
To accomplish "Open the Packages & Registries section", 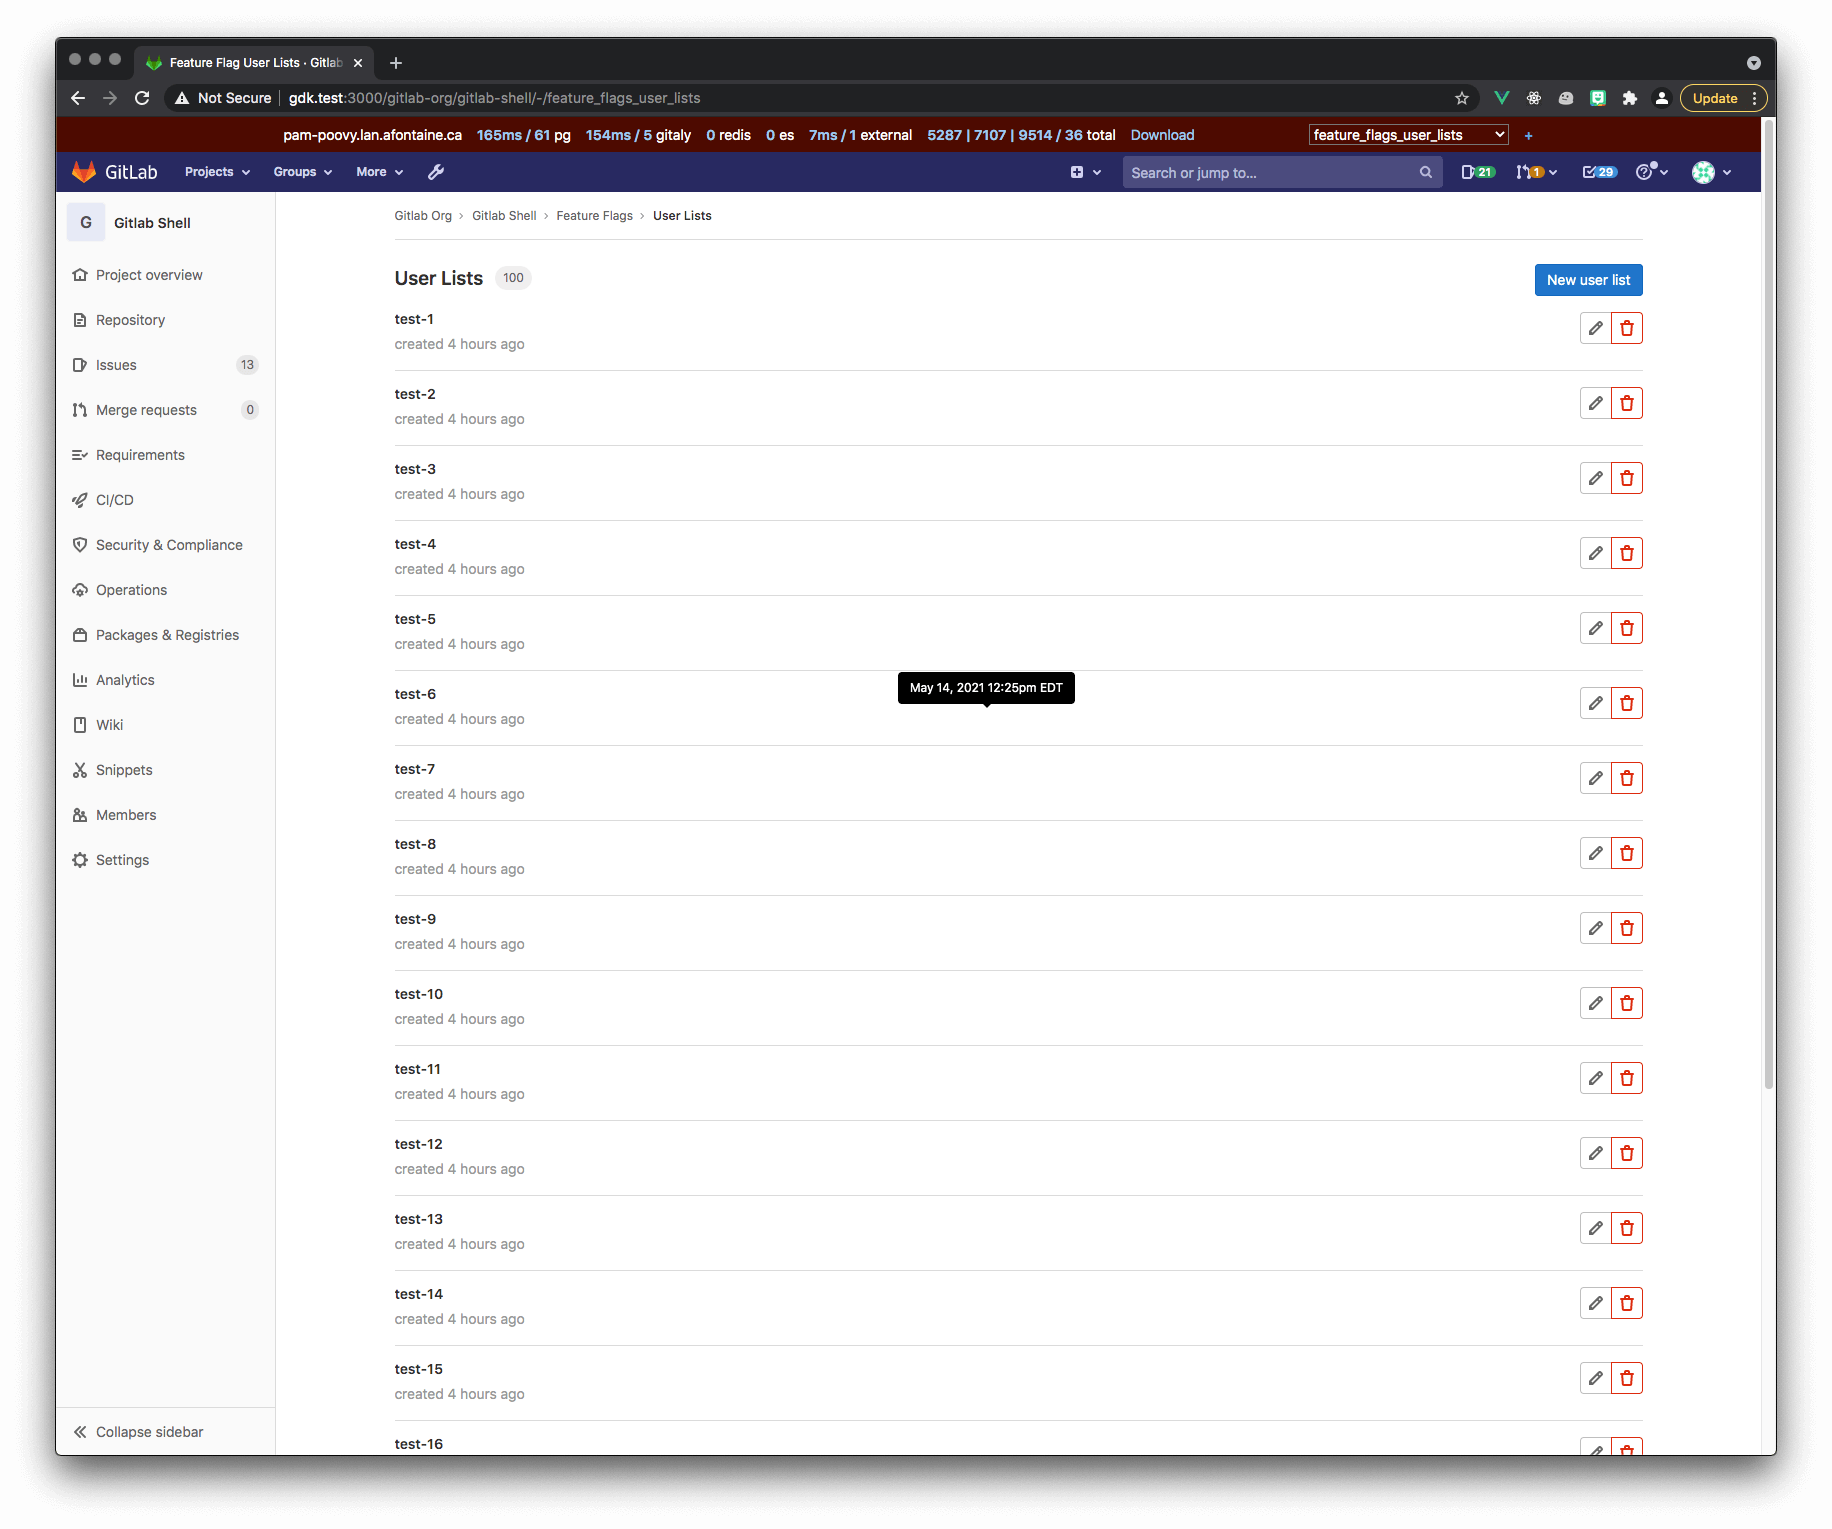I will 167,634.
